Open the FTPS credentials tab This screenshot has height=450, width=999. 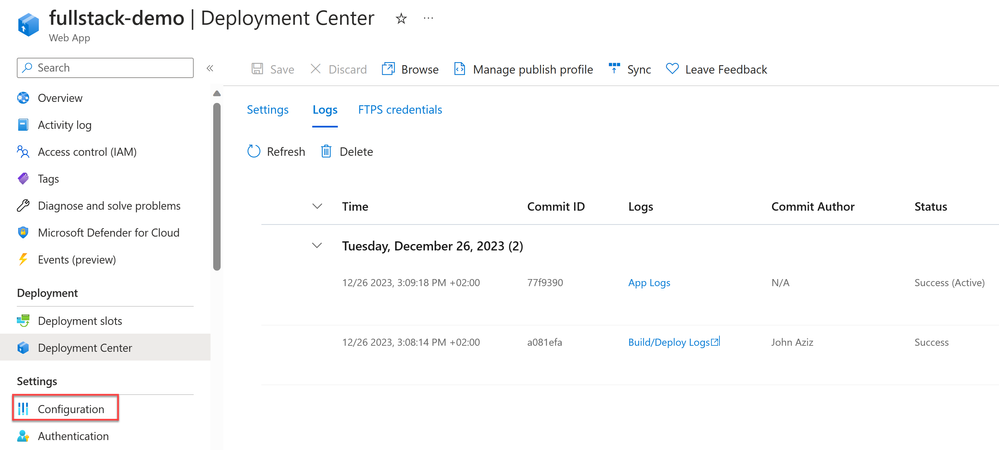(x=400, y=110)
